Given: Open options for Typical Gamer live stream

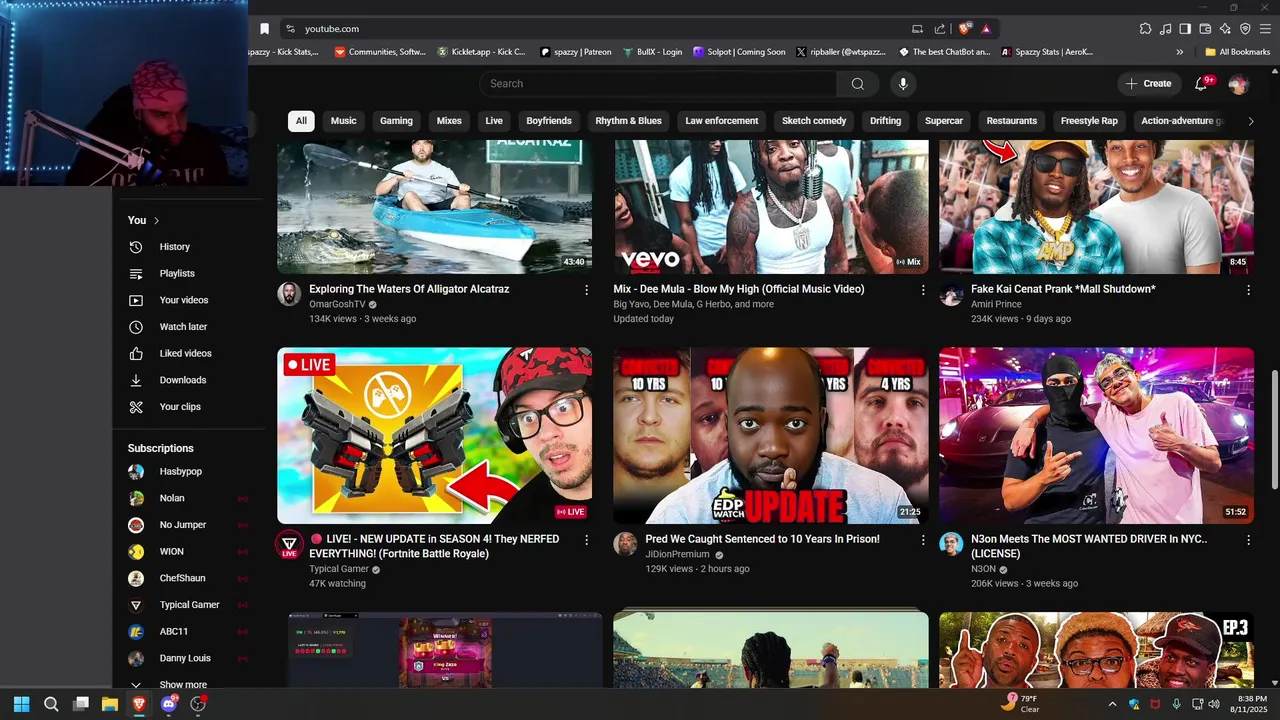Looking at the screenshot, I should [586, 540].
